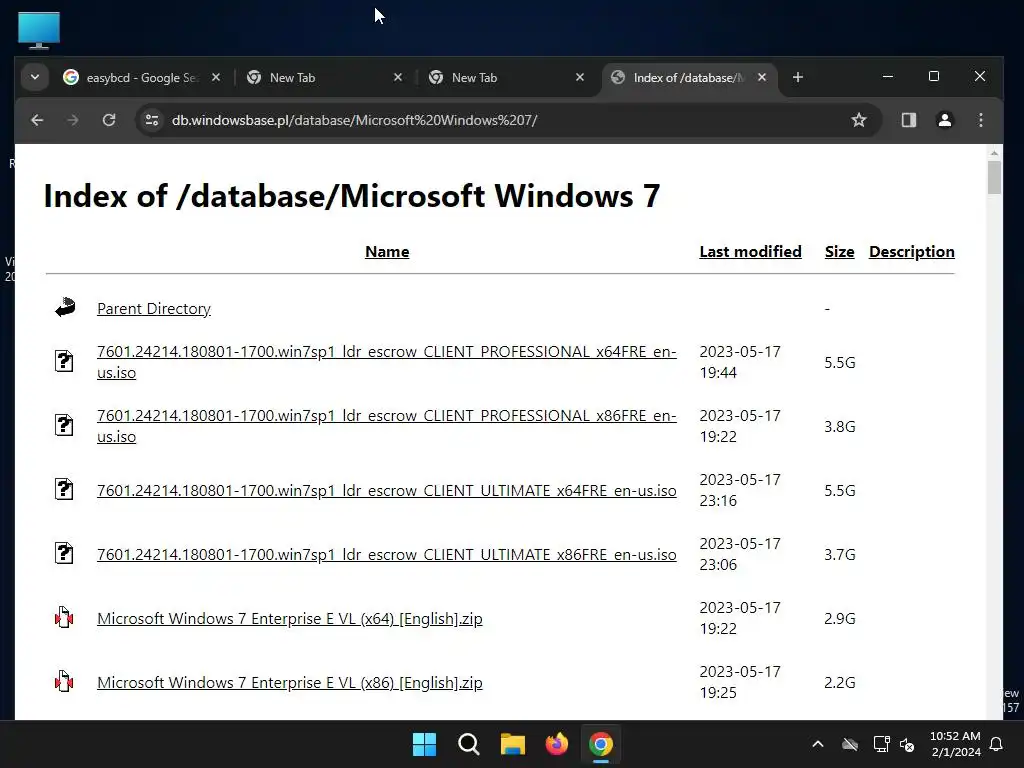This screenshot has width=1024, height=768.
Task: Sort listing by Last modified column
Action: click(750, 251)
